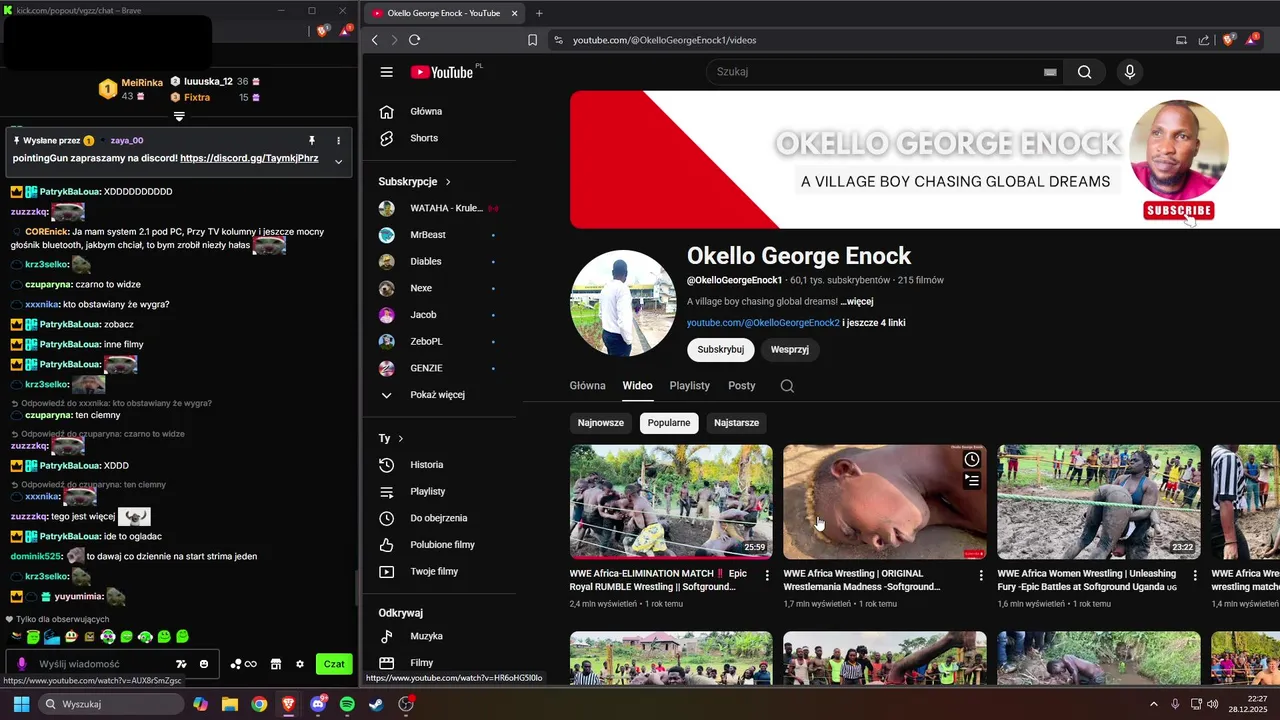Click the purple microphone icon in chat input

22,664
